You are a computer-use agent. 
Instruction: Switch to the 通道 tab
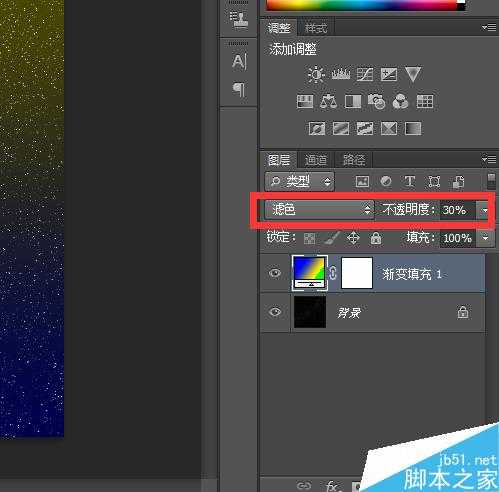click(x=316, y=160)
